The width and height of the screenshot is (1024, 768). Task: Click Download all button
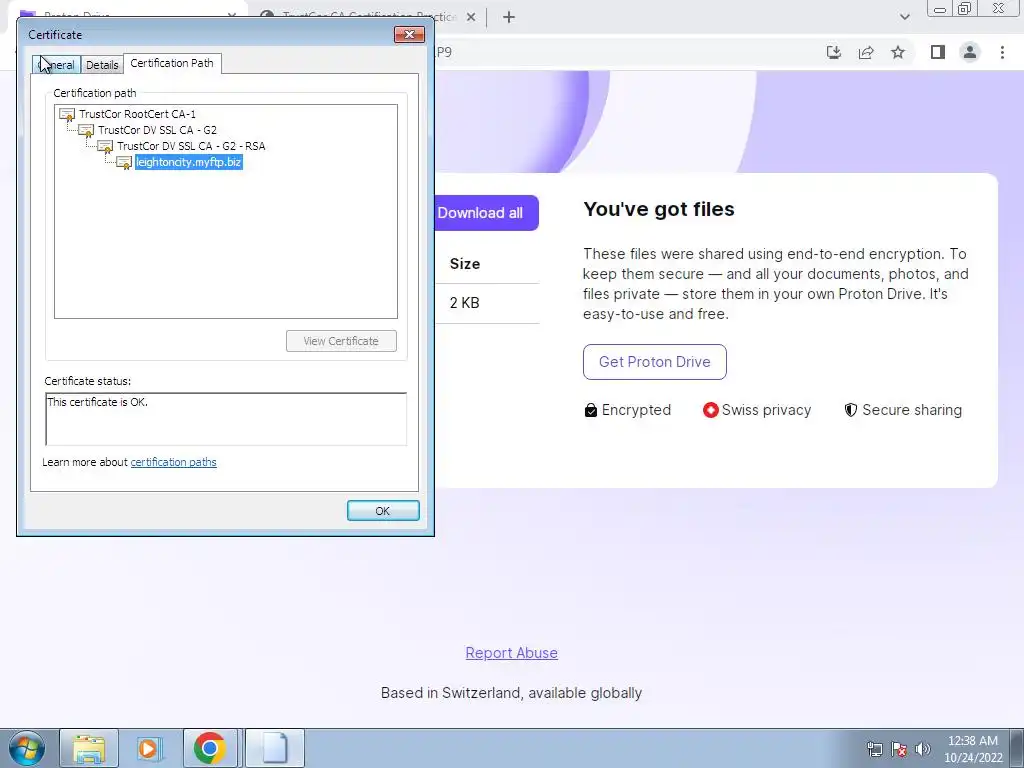[x=487, y=213]
